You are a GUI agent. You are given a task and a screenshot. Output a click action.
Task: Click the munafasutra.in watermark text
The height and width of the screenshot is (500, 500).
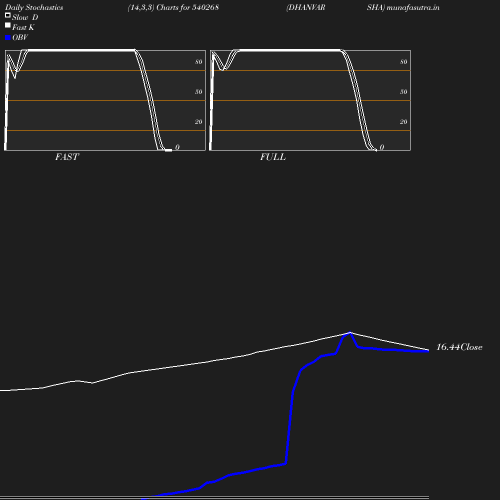click(413, 7)
